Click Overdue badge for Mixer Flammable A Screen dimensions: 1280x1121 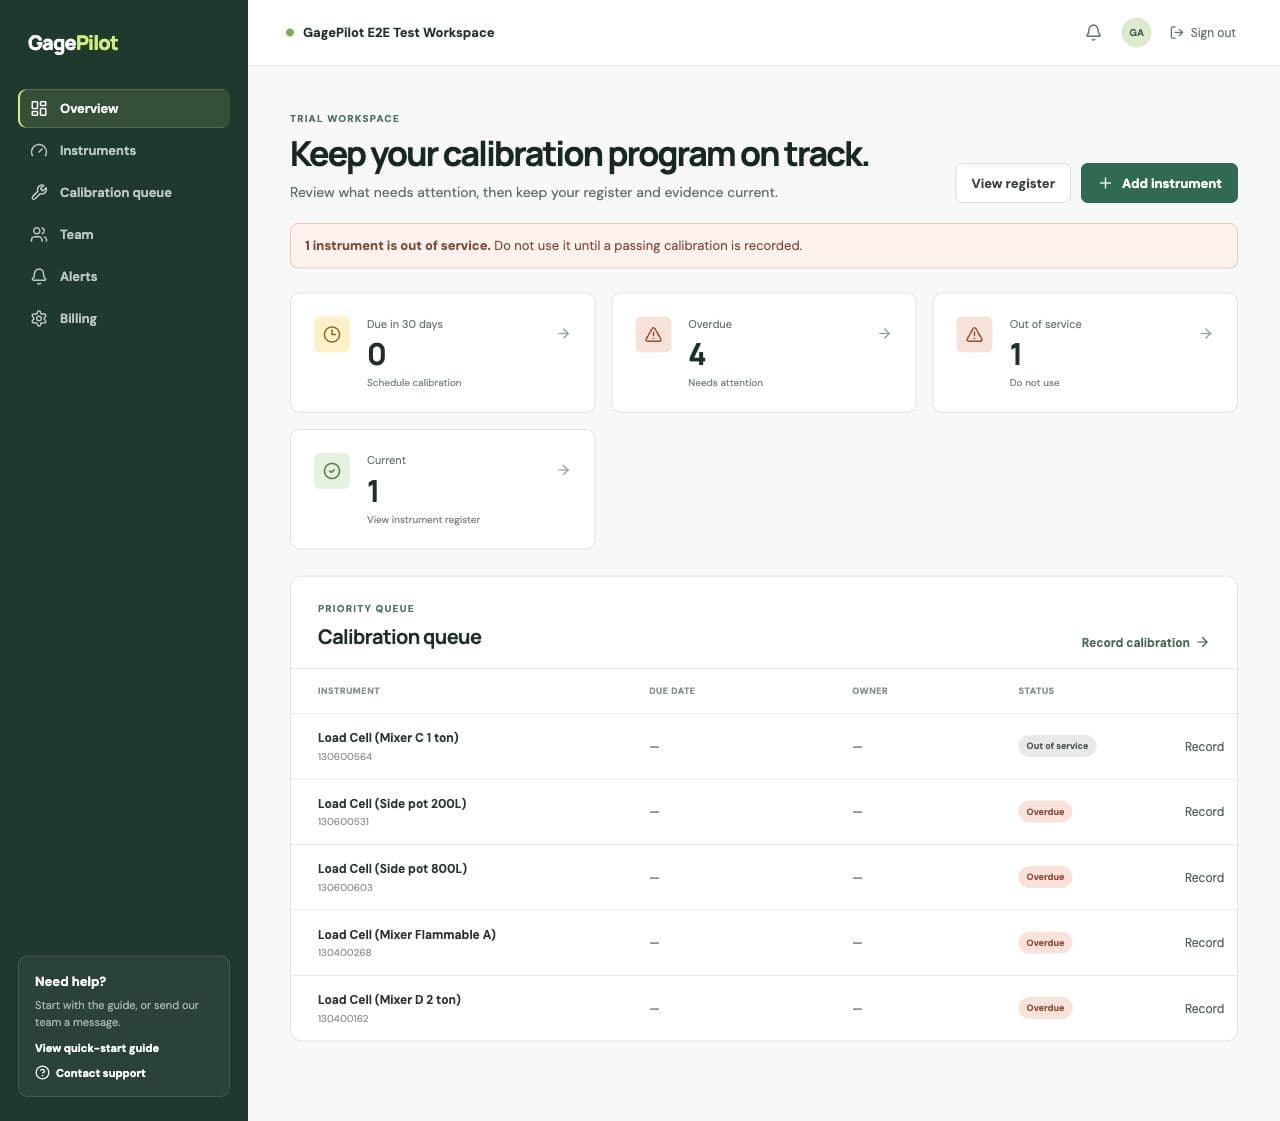point(1045,942)
